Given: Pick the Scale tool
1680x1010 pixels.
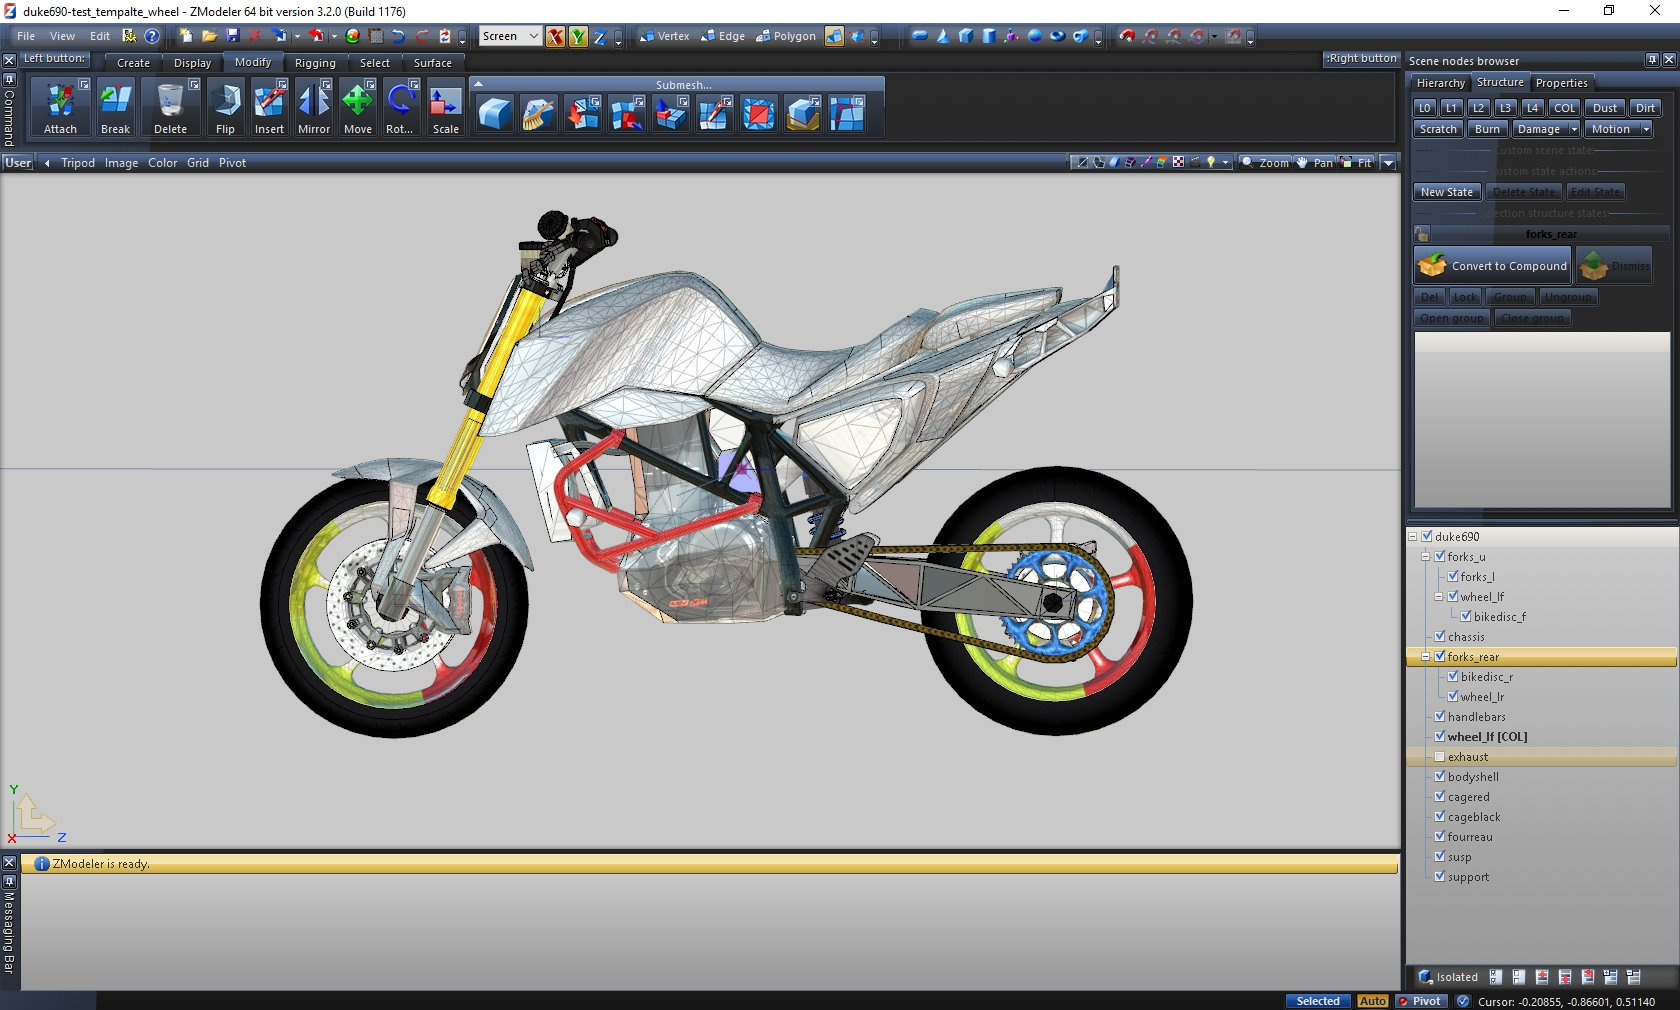Looking at the screenshot, I should click(445, 101).
